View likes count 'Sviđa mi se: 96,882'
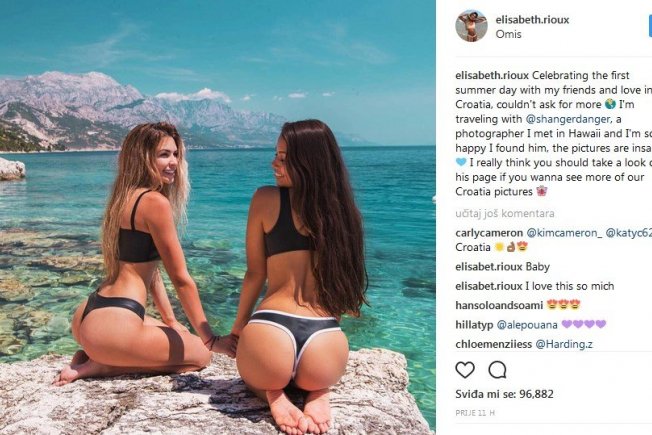Screen dimensions: 652x435 tap(504, 394)
